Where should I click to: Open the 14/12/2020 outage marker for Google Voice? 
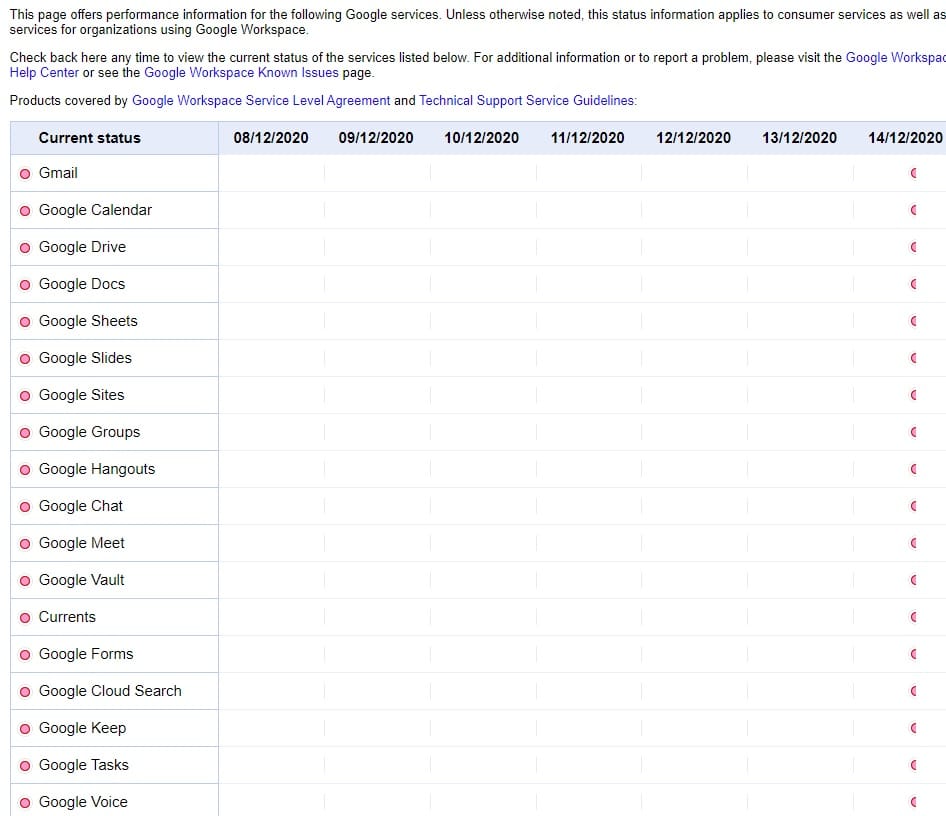(x=913, y=802)
